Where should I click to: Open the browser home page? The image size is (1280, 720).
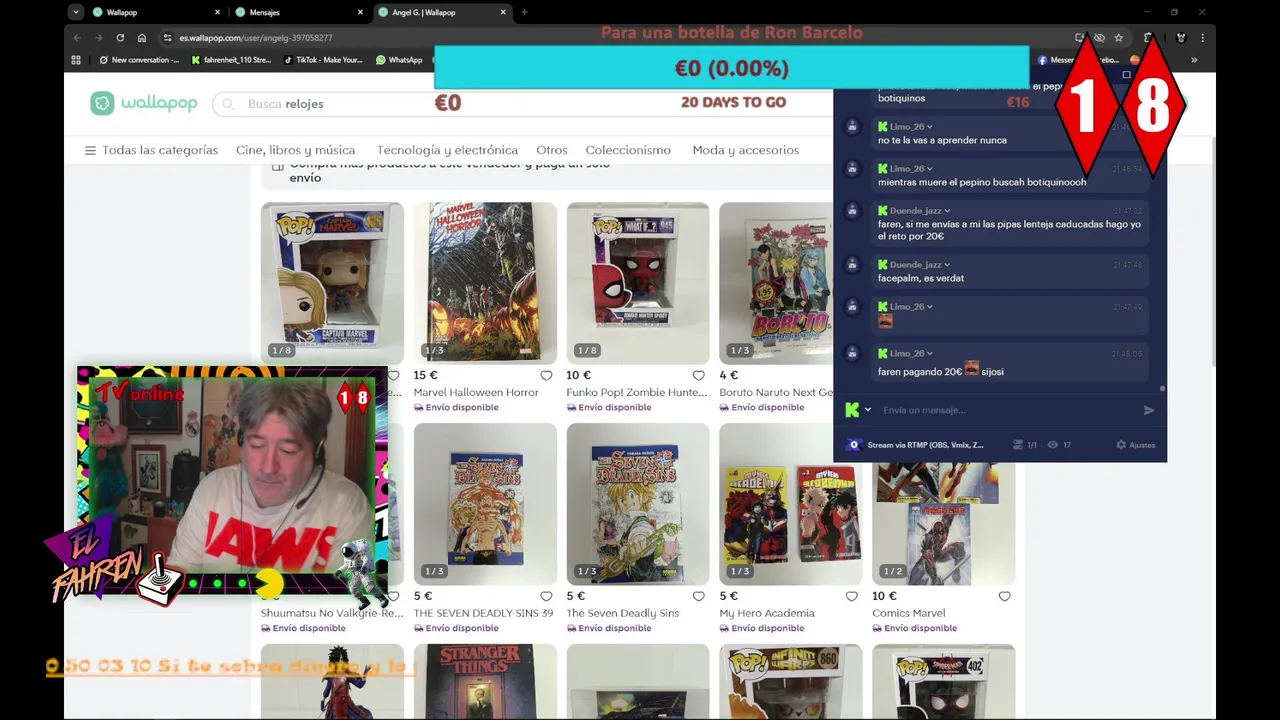click(x=142, y=37)
